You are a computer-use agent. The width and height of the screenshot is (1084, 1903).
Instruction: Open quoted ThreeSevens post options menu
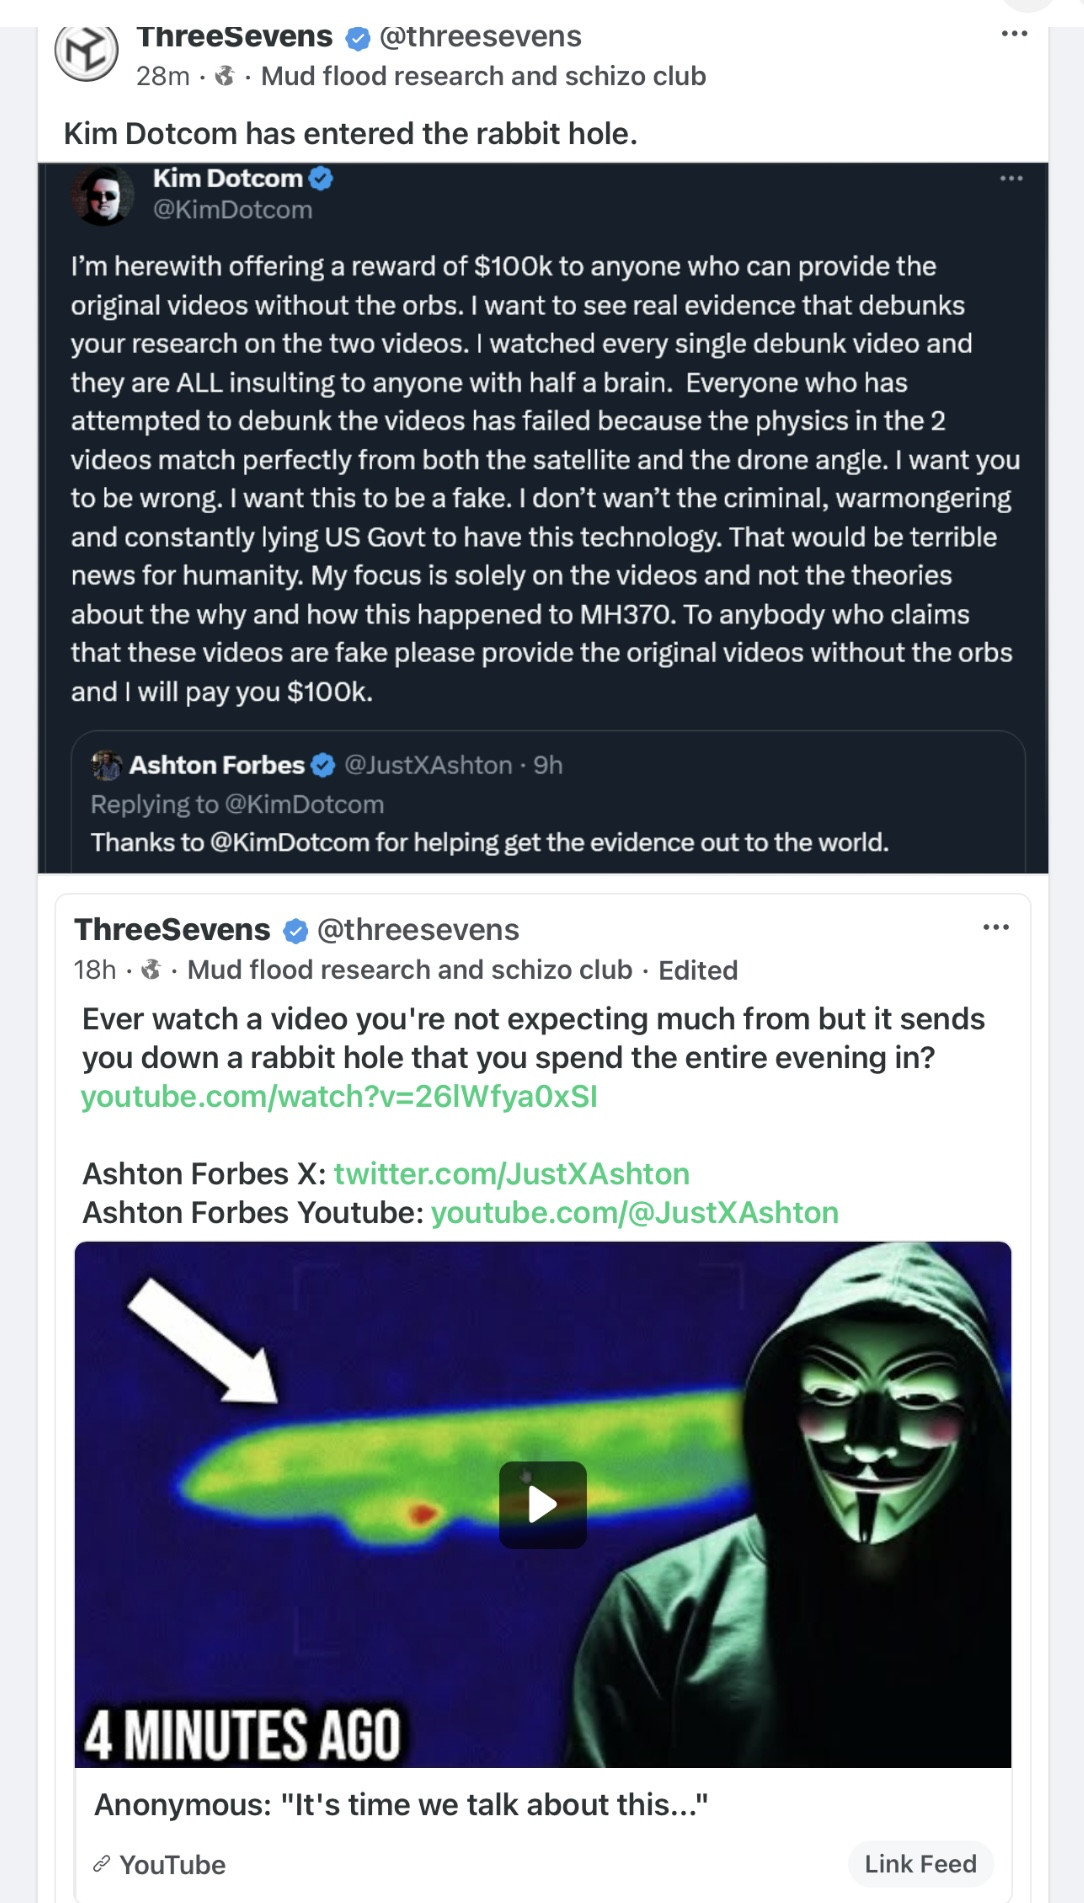coord(996,928)
